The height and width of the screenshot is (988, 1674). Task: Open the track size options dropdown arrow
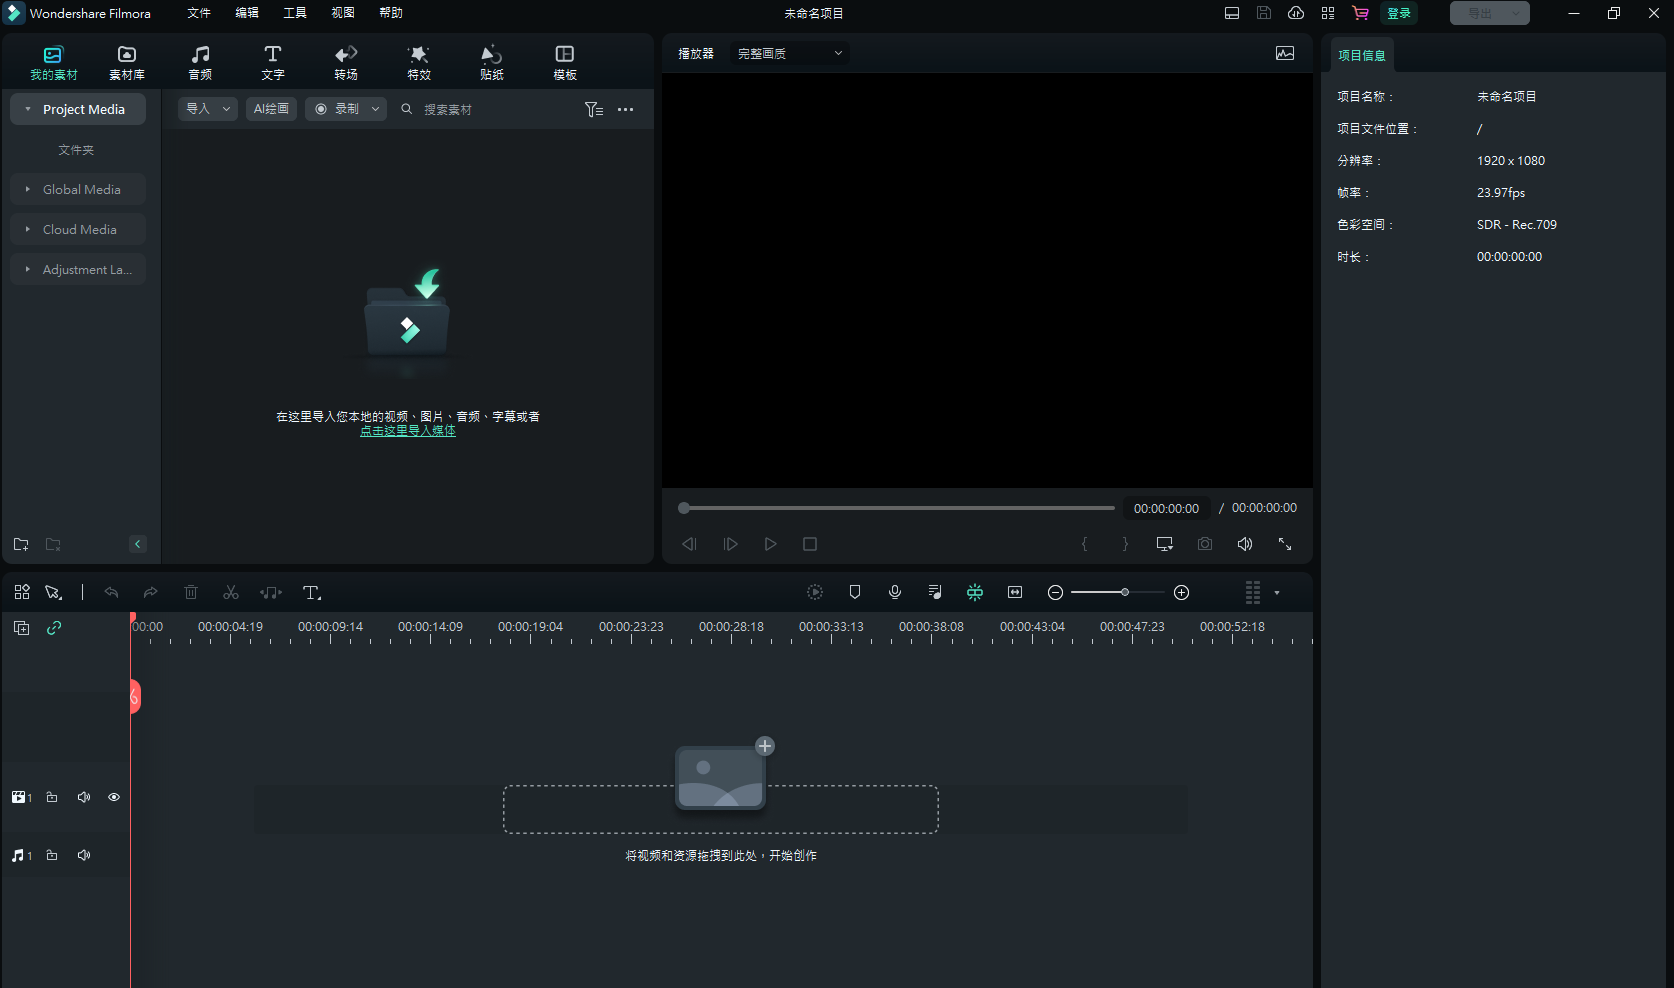click(1277, 593)
